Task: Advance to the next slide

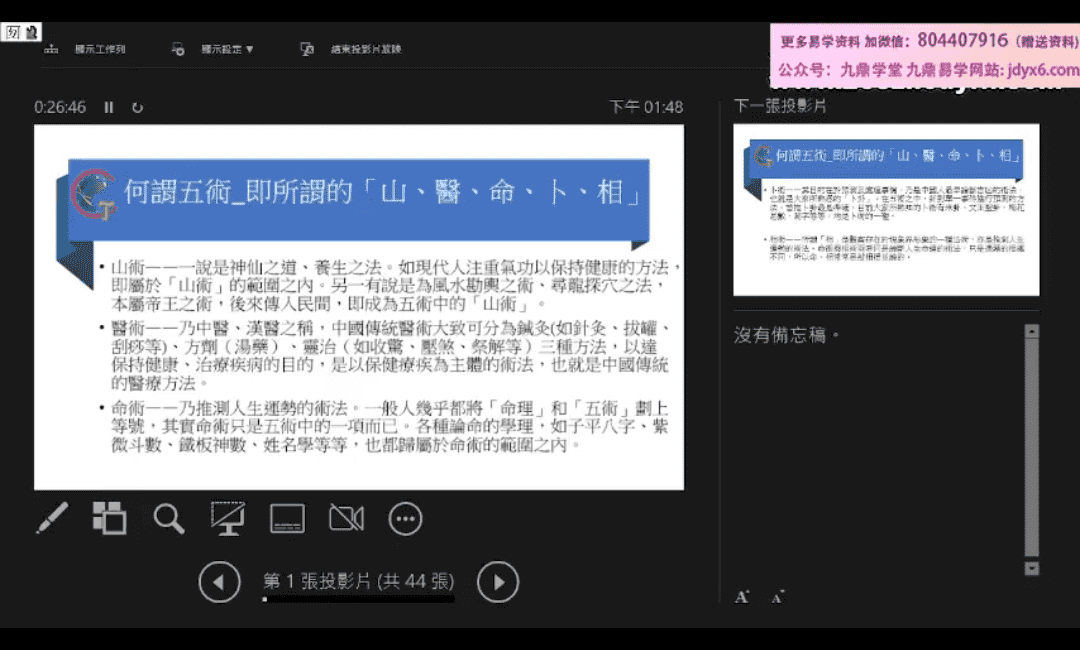Action: [x=498, y=581]
